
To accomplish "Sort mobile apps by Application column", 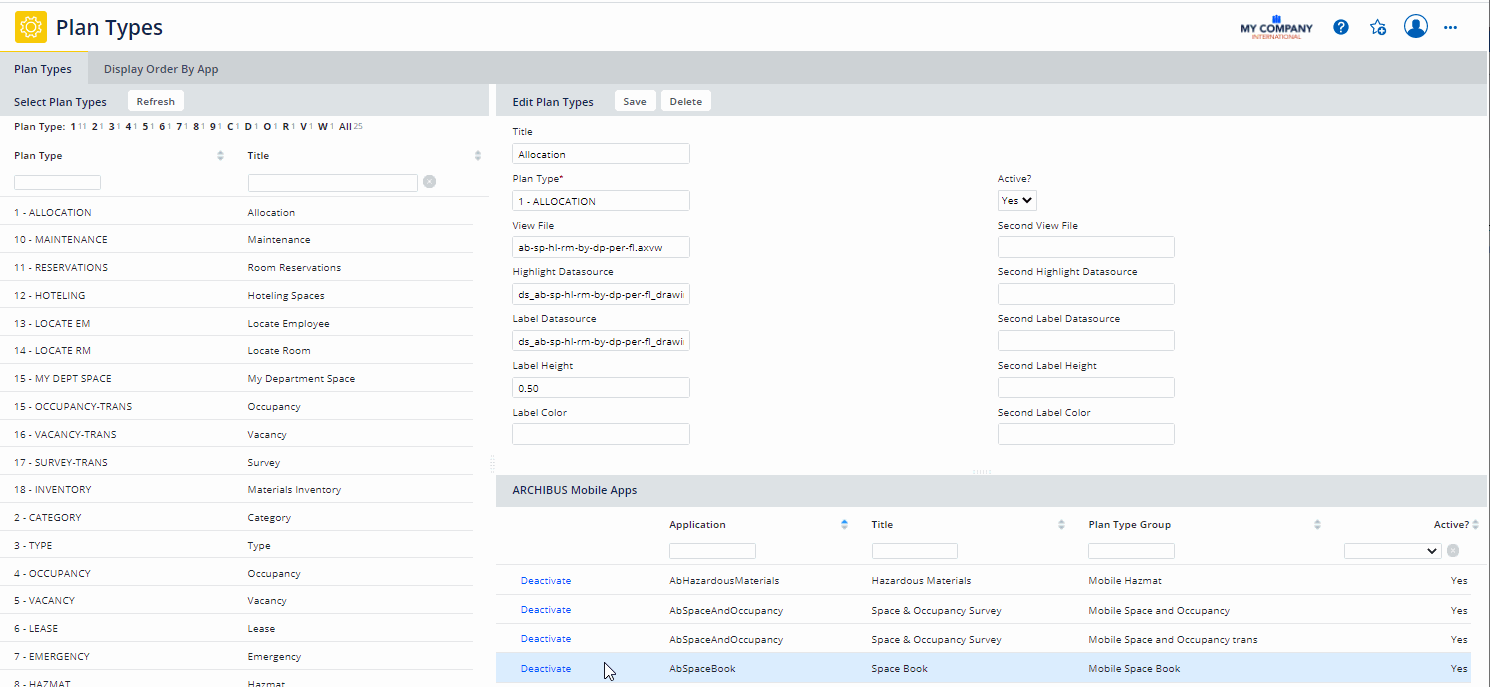I will point(845,524).
